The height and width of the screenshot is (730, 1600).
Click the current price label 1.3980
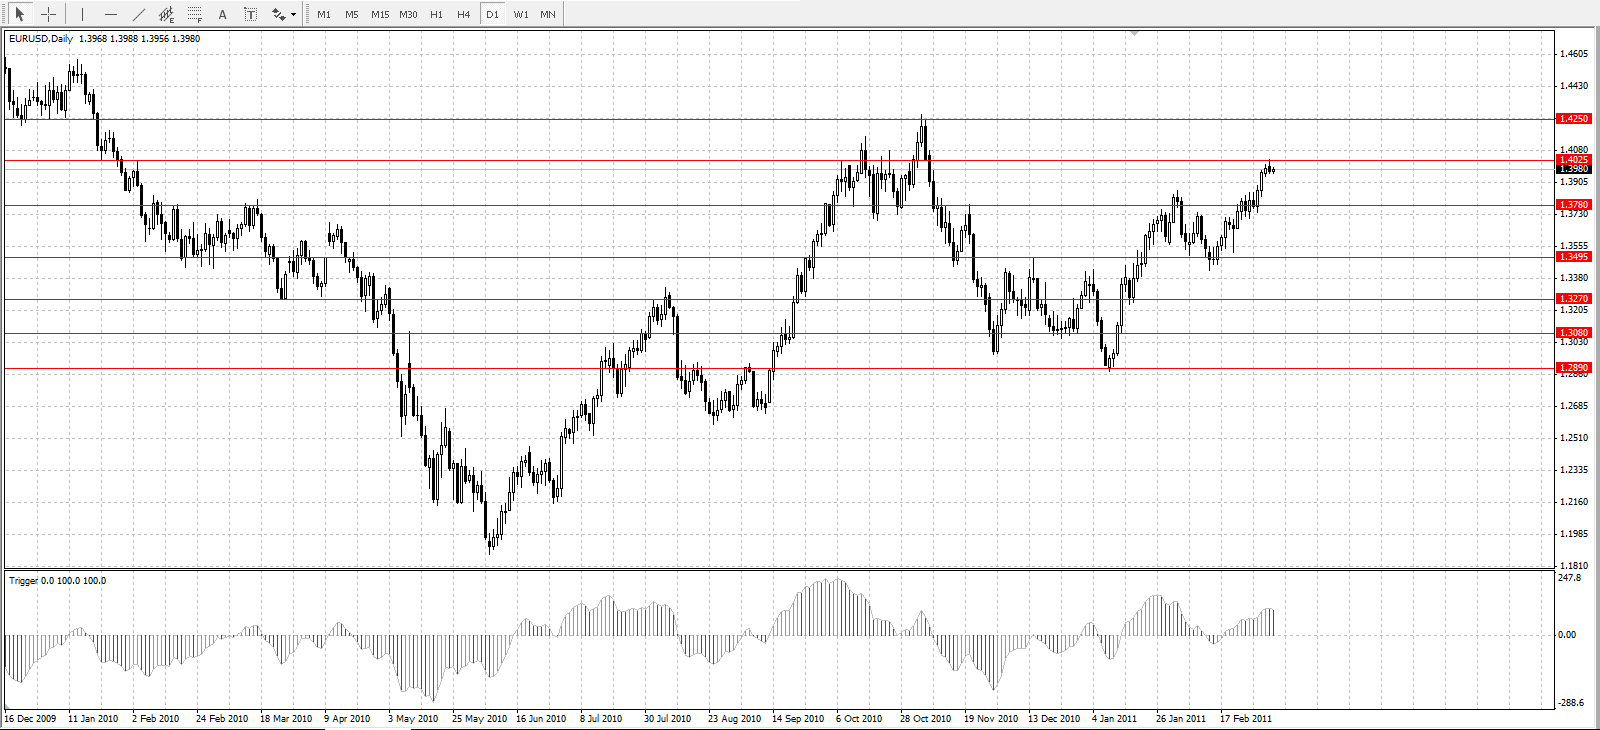1573,169
